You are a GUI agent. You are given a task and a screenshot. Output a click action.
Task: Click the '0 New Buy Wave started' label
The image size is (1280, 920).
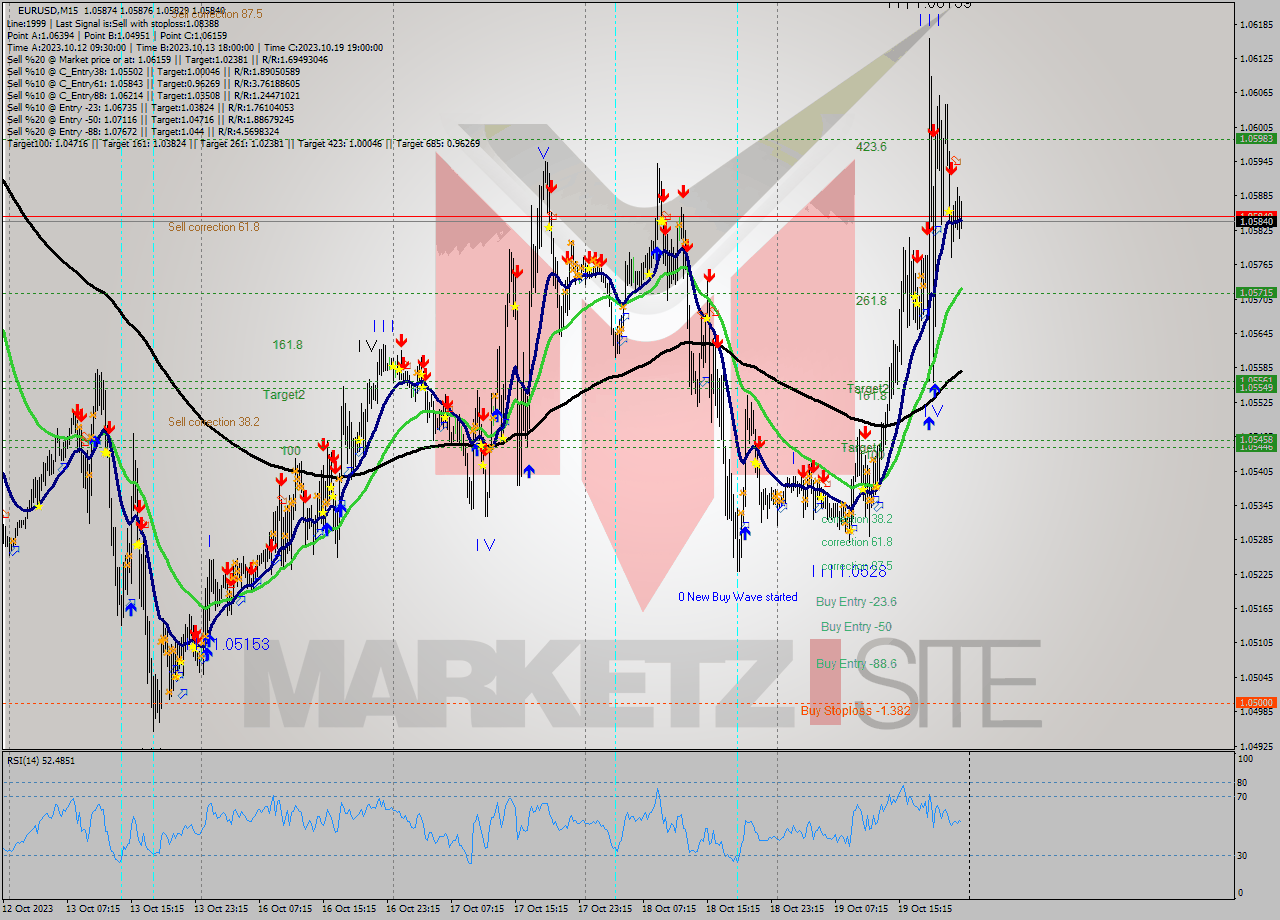tap(738, 597)
